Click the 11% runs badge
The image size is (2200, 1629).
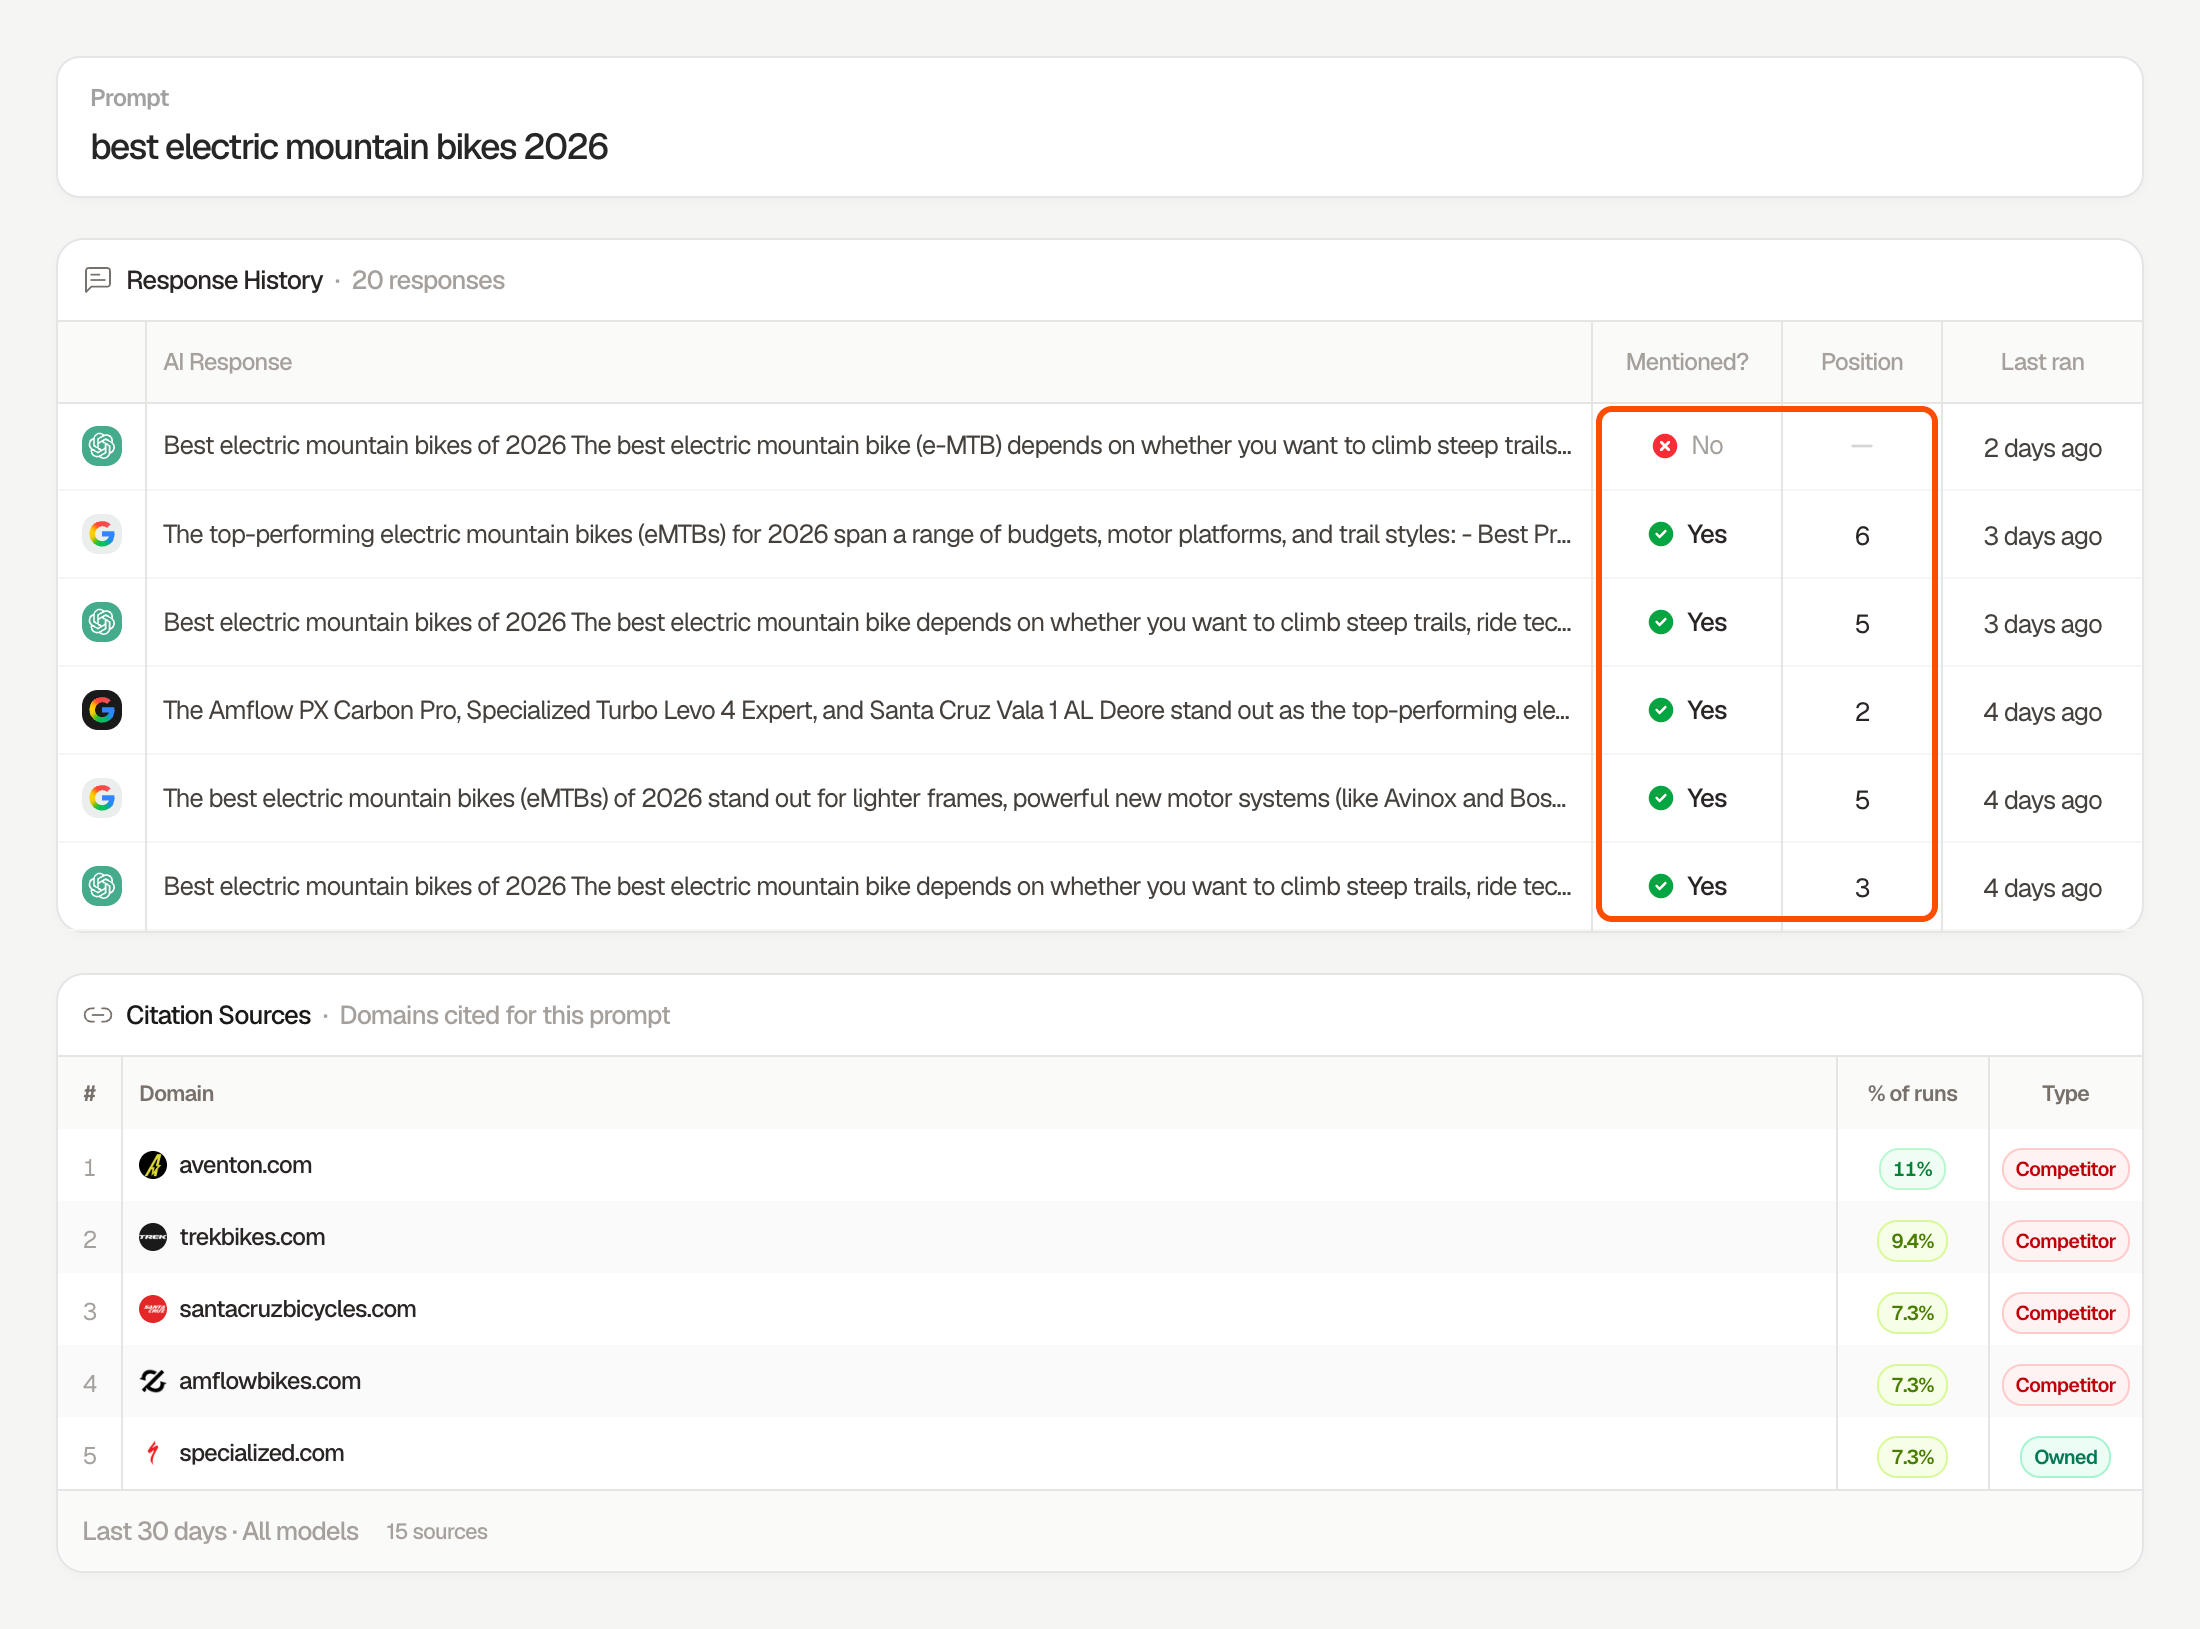pos(1912,1169)
